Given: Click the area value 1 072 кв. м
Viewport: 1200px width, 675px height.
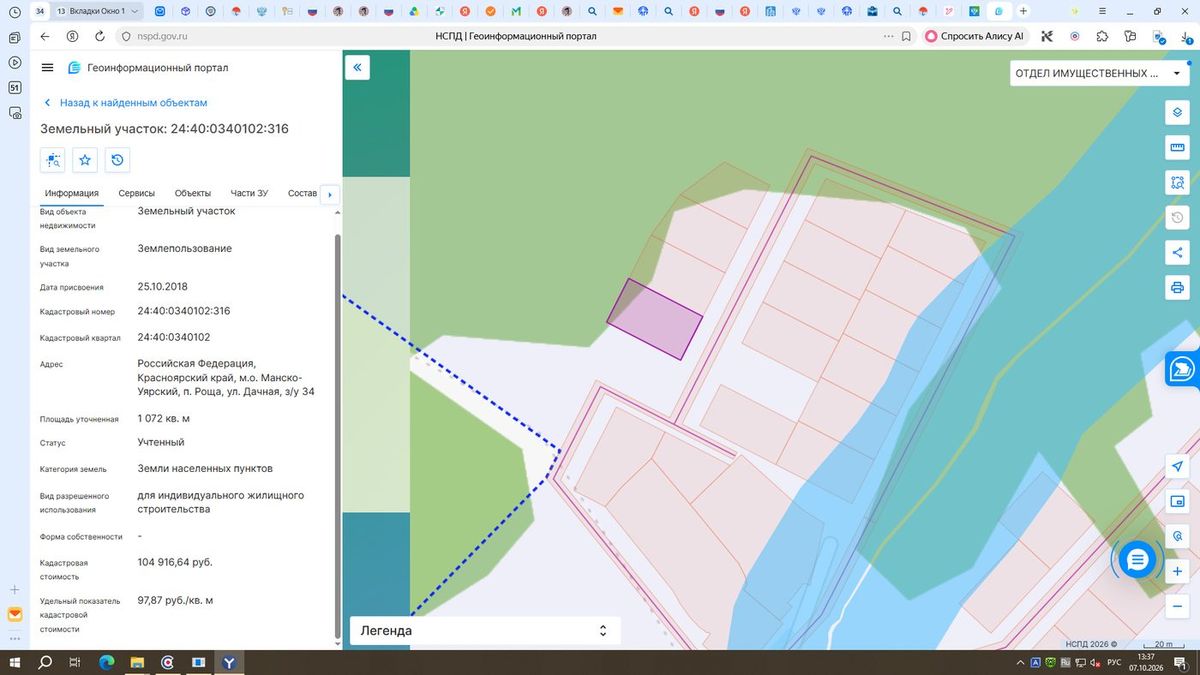Looking at the screenshot, I should [x=163, y=418].
